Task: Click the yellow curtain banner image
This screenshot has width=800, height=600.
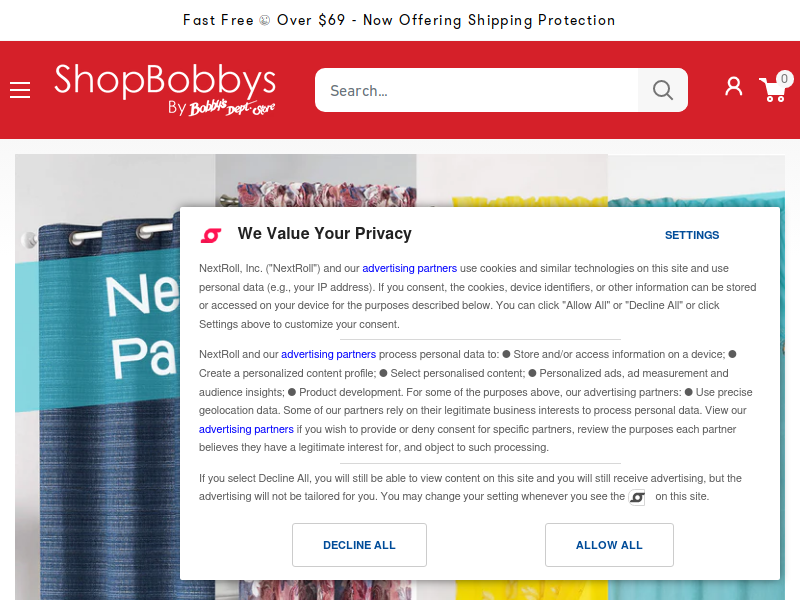Action: point(512,181)
